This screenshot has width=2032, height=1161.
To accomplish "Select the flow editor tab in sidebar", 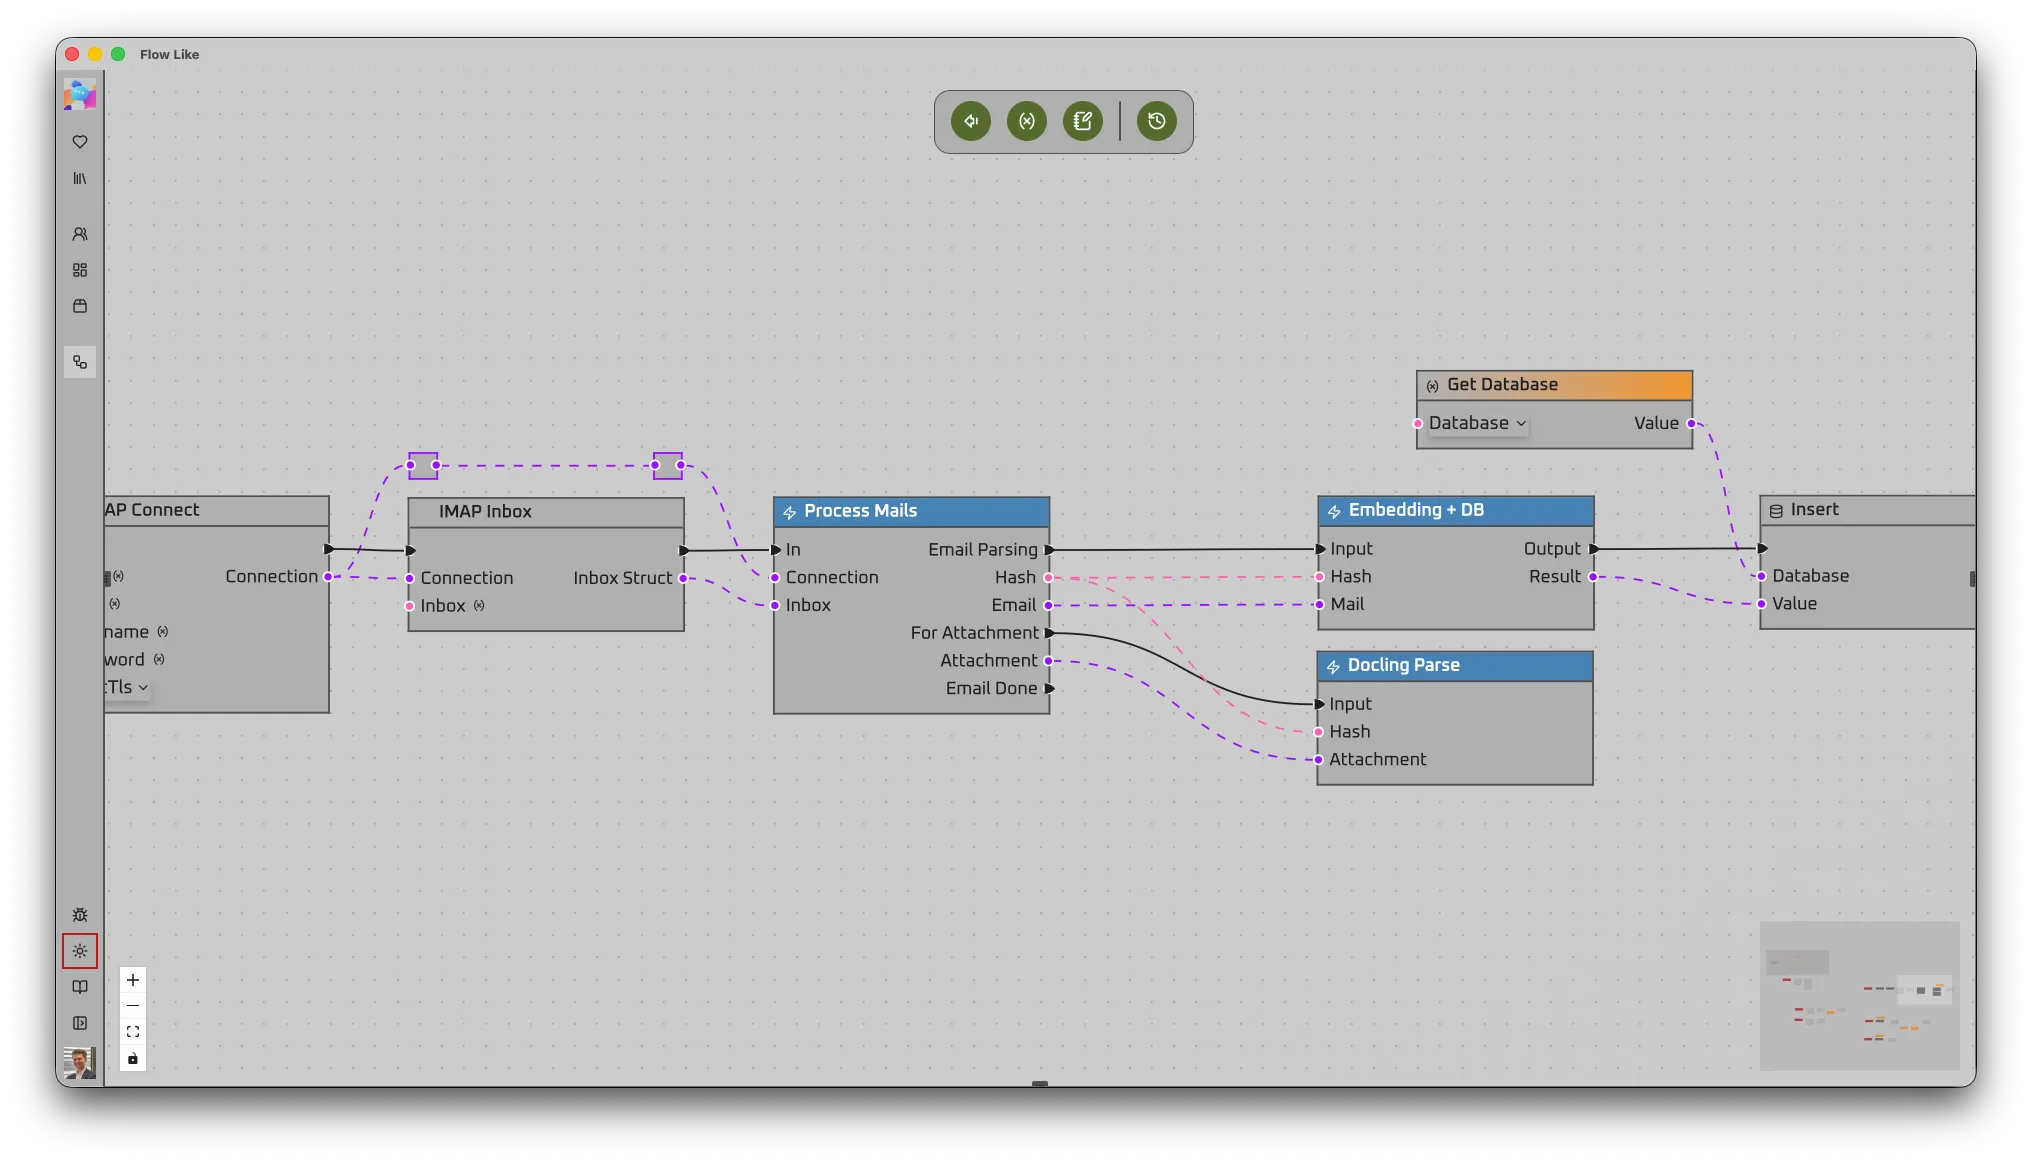I will click(x=80, y=362).
